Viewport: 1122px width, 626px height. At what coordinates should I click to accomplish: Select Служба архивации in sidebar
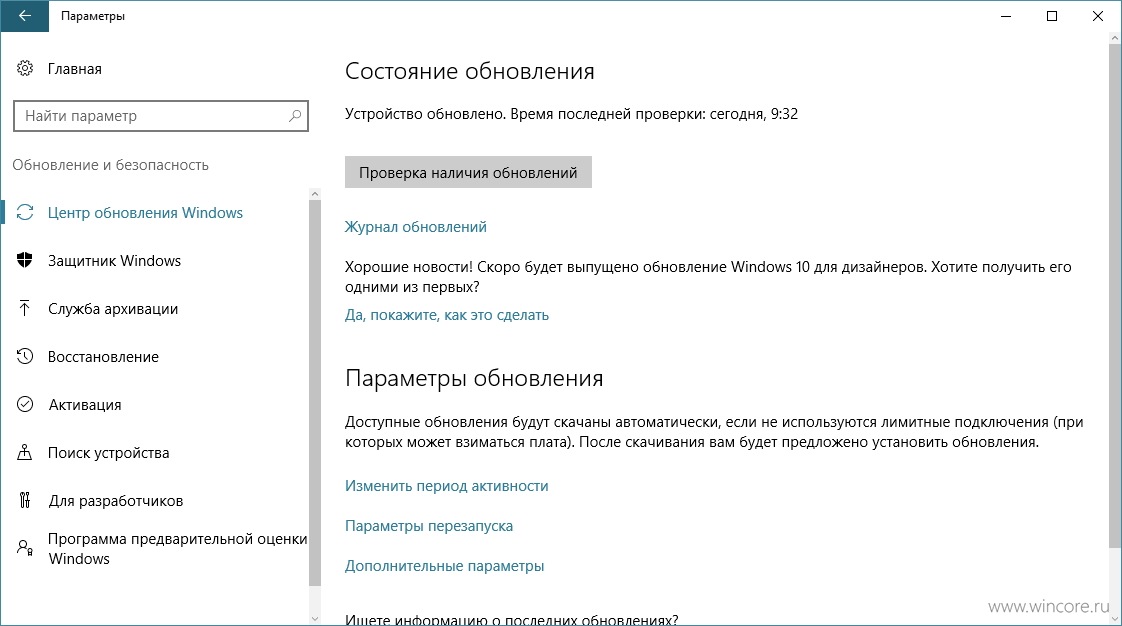pyautogui.click(x=113, y=308)
